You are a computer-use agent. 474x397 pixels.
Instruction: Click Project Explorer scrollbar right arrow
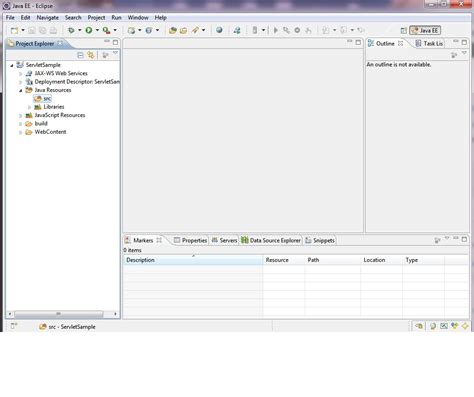point(115,314)
